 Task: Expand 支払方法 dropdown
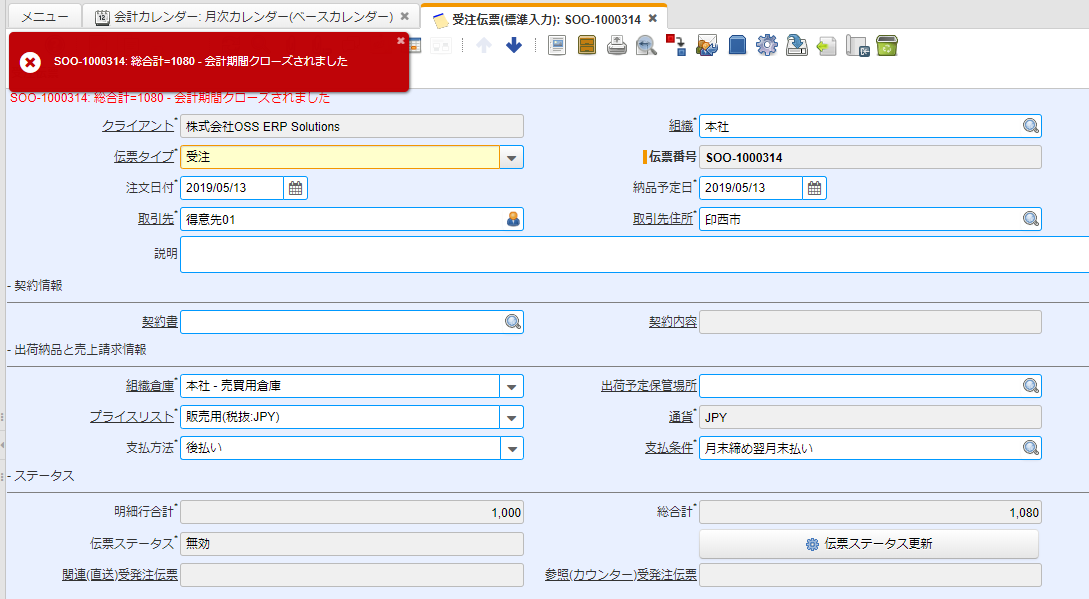pyautogui.click(x=511, y=449)
